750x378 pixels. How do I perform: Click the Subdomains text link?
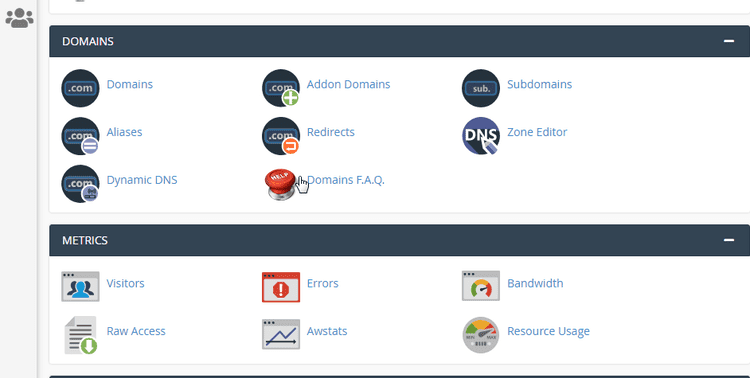tap(540, 84)
